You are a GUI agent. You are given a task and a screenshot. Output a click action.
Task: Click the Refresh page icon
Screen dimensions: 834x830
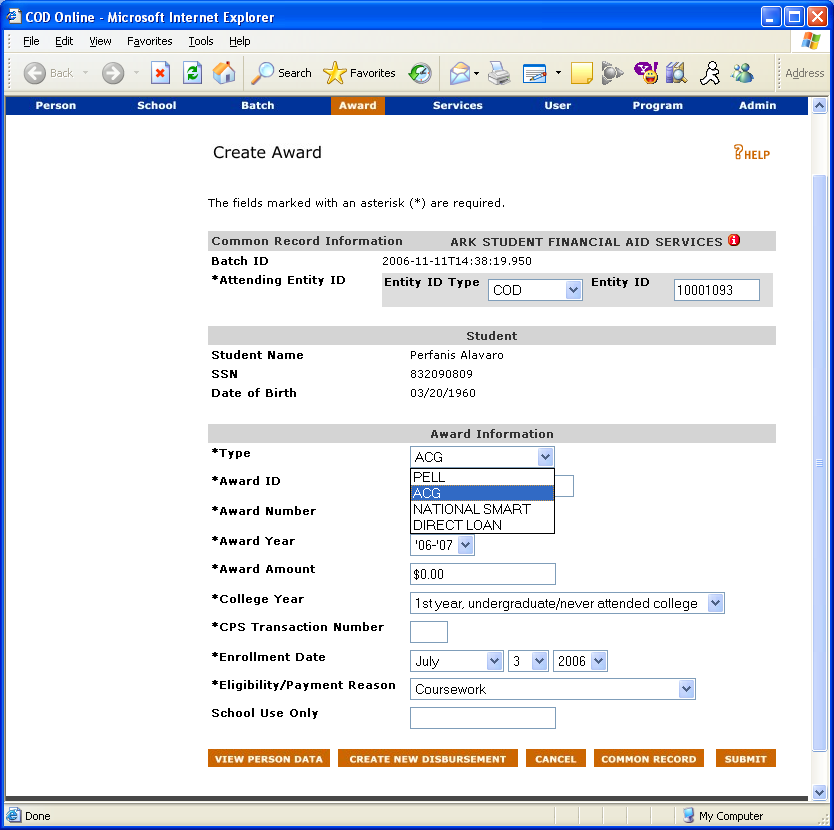coord(192,73)
